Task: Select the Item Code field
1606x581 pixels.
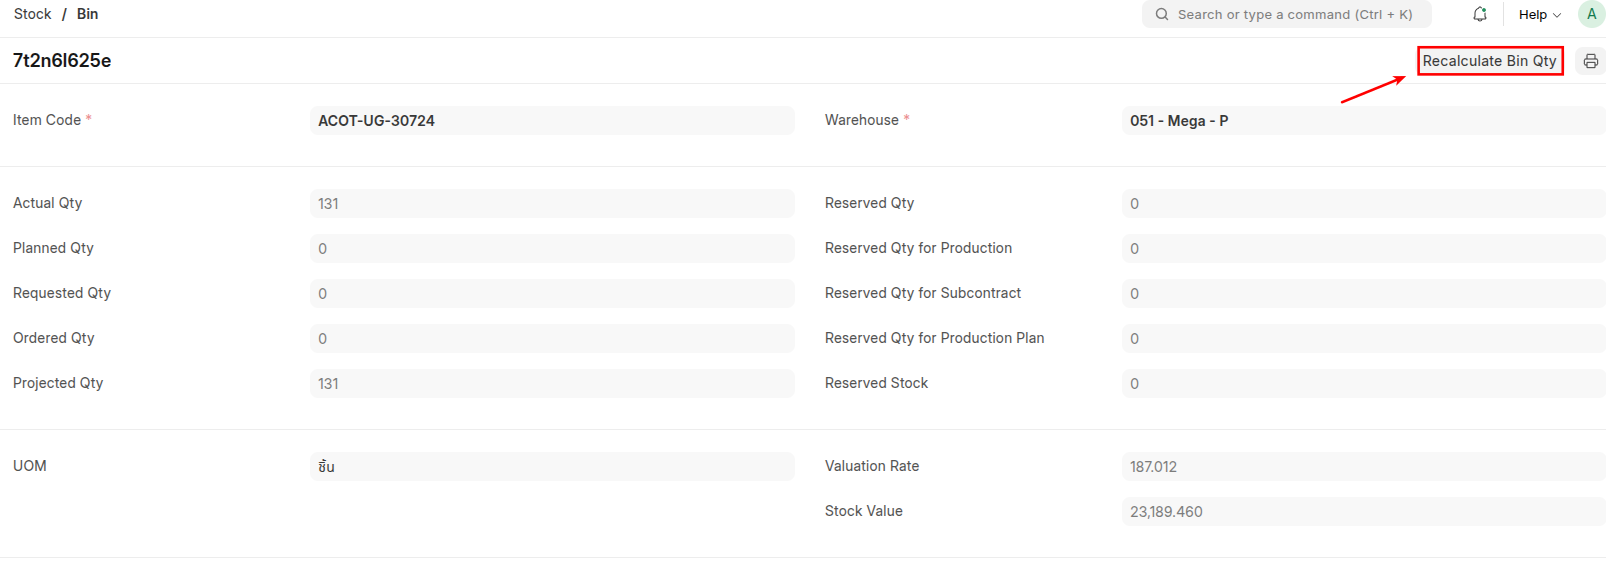Action: point(552,120)
